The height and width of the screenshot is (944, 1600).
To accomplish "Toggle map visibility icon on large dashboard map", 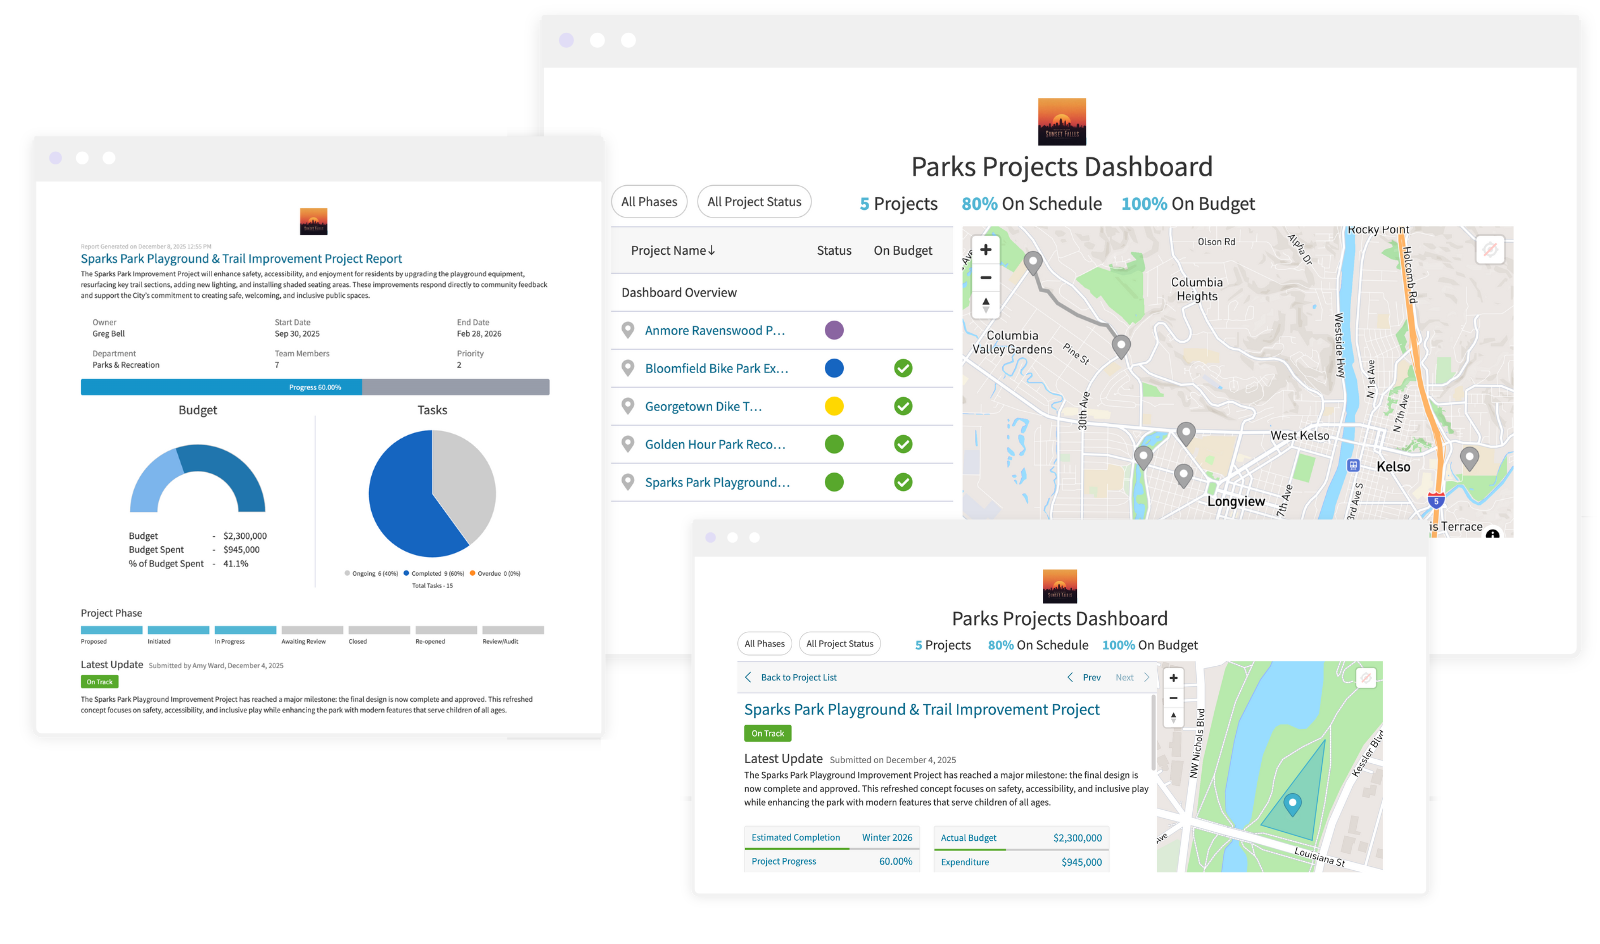I will pos(1490,249).
